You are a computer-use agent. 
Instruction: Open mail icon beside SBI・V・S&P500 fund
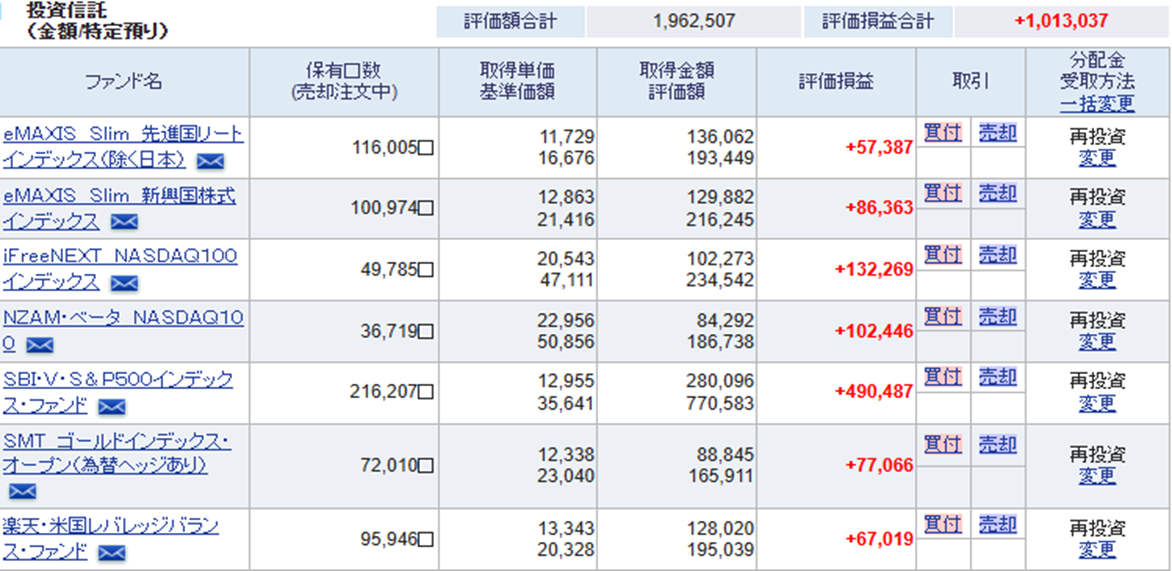pyautogui.click(x=111, y=406)
